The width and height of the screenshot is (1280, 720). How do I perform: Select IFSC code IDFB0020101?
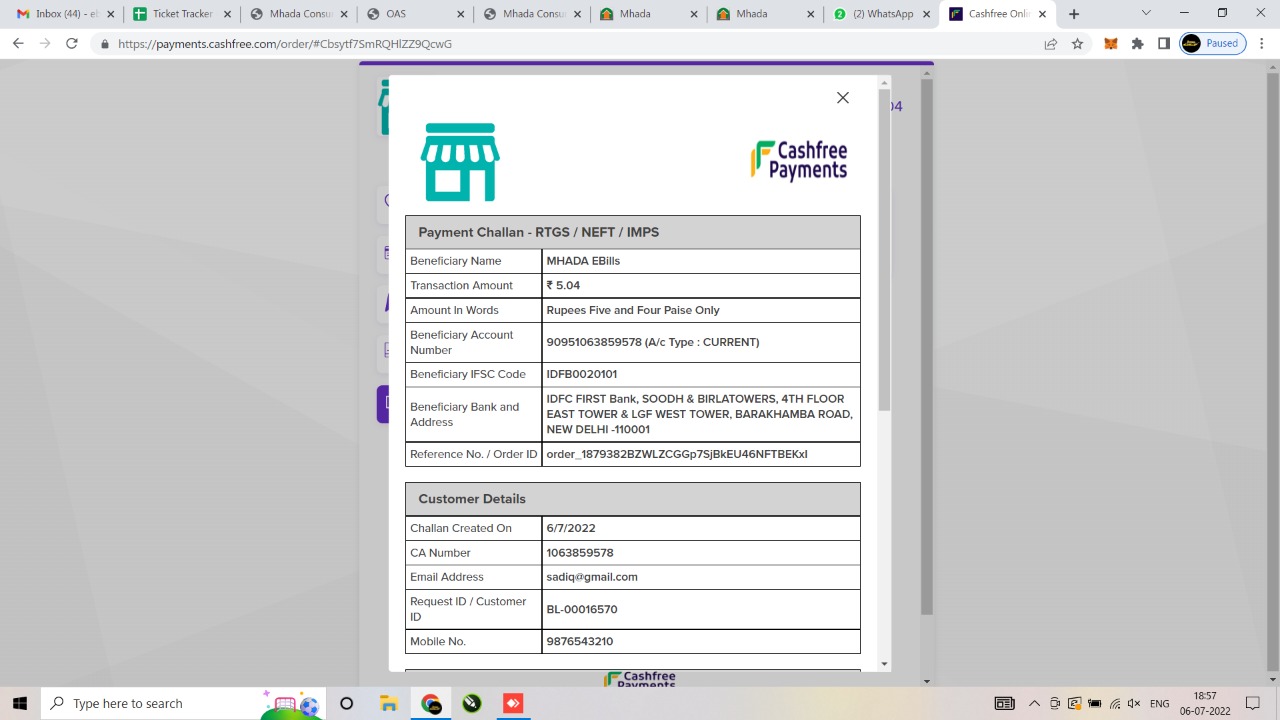(582, 374)
